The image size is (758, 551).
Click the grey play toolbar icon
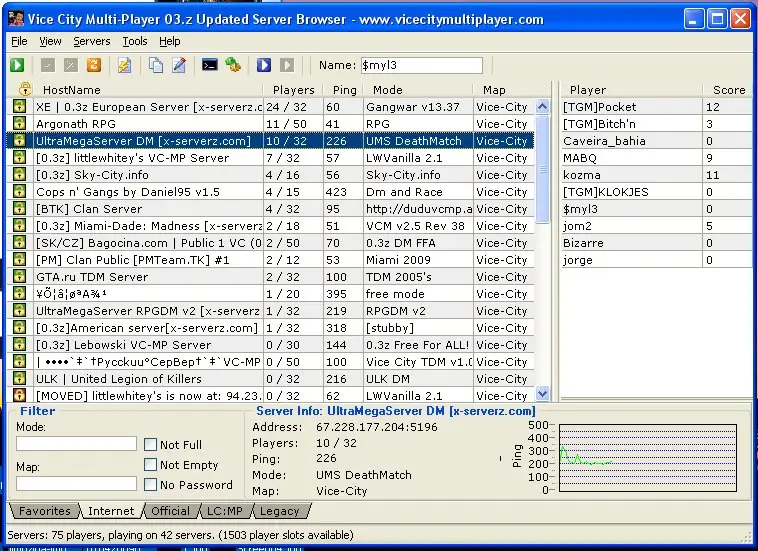tap(287, 65)
